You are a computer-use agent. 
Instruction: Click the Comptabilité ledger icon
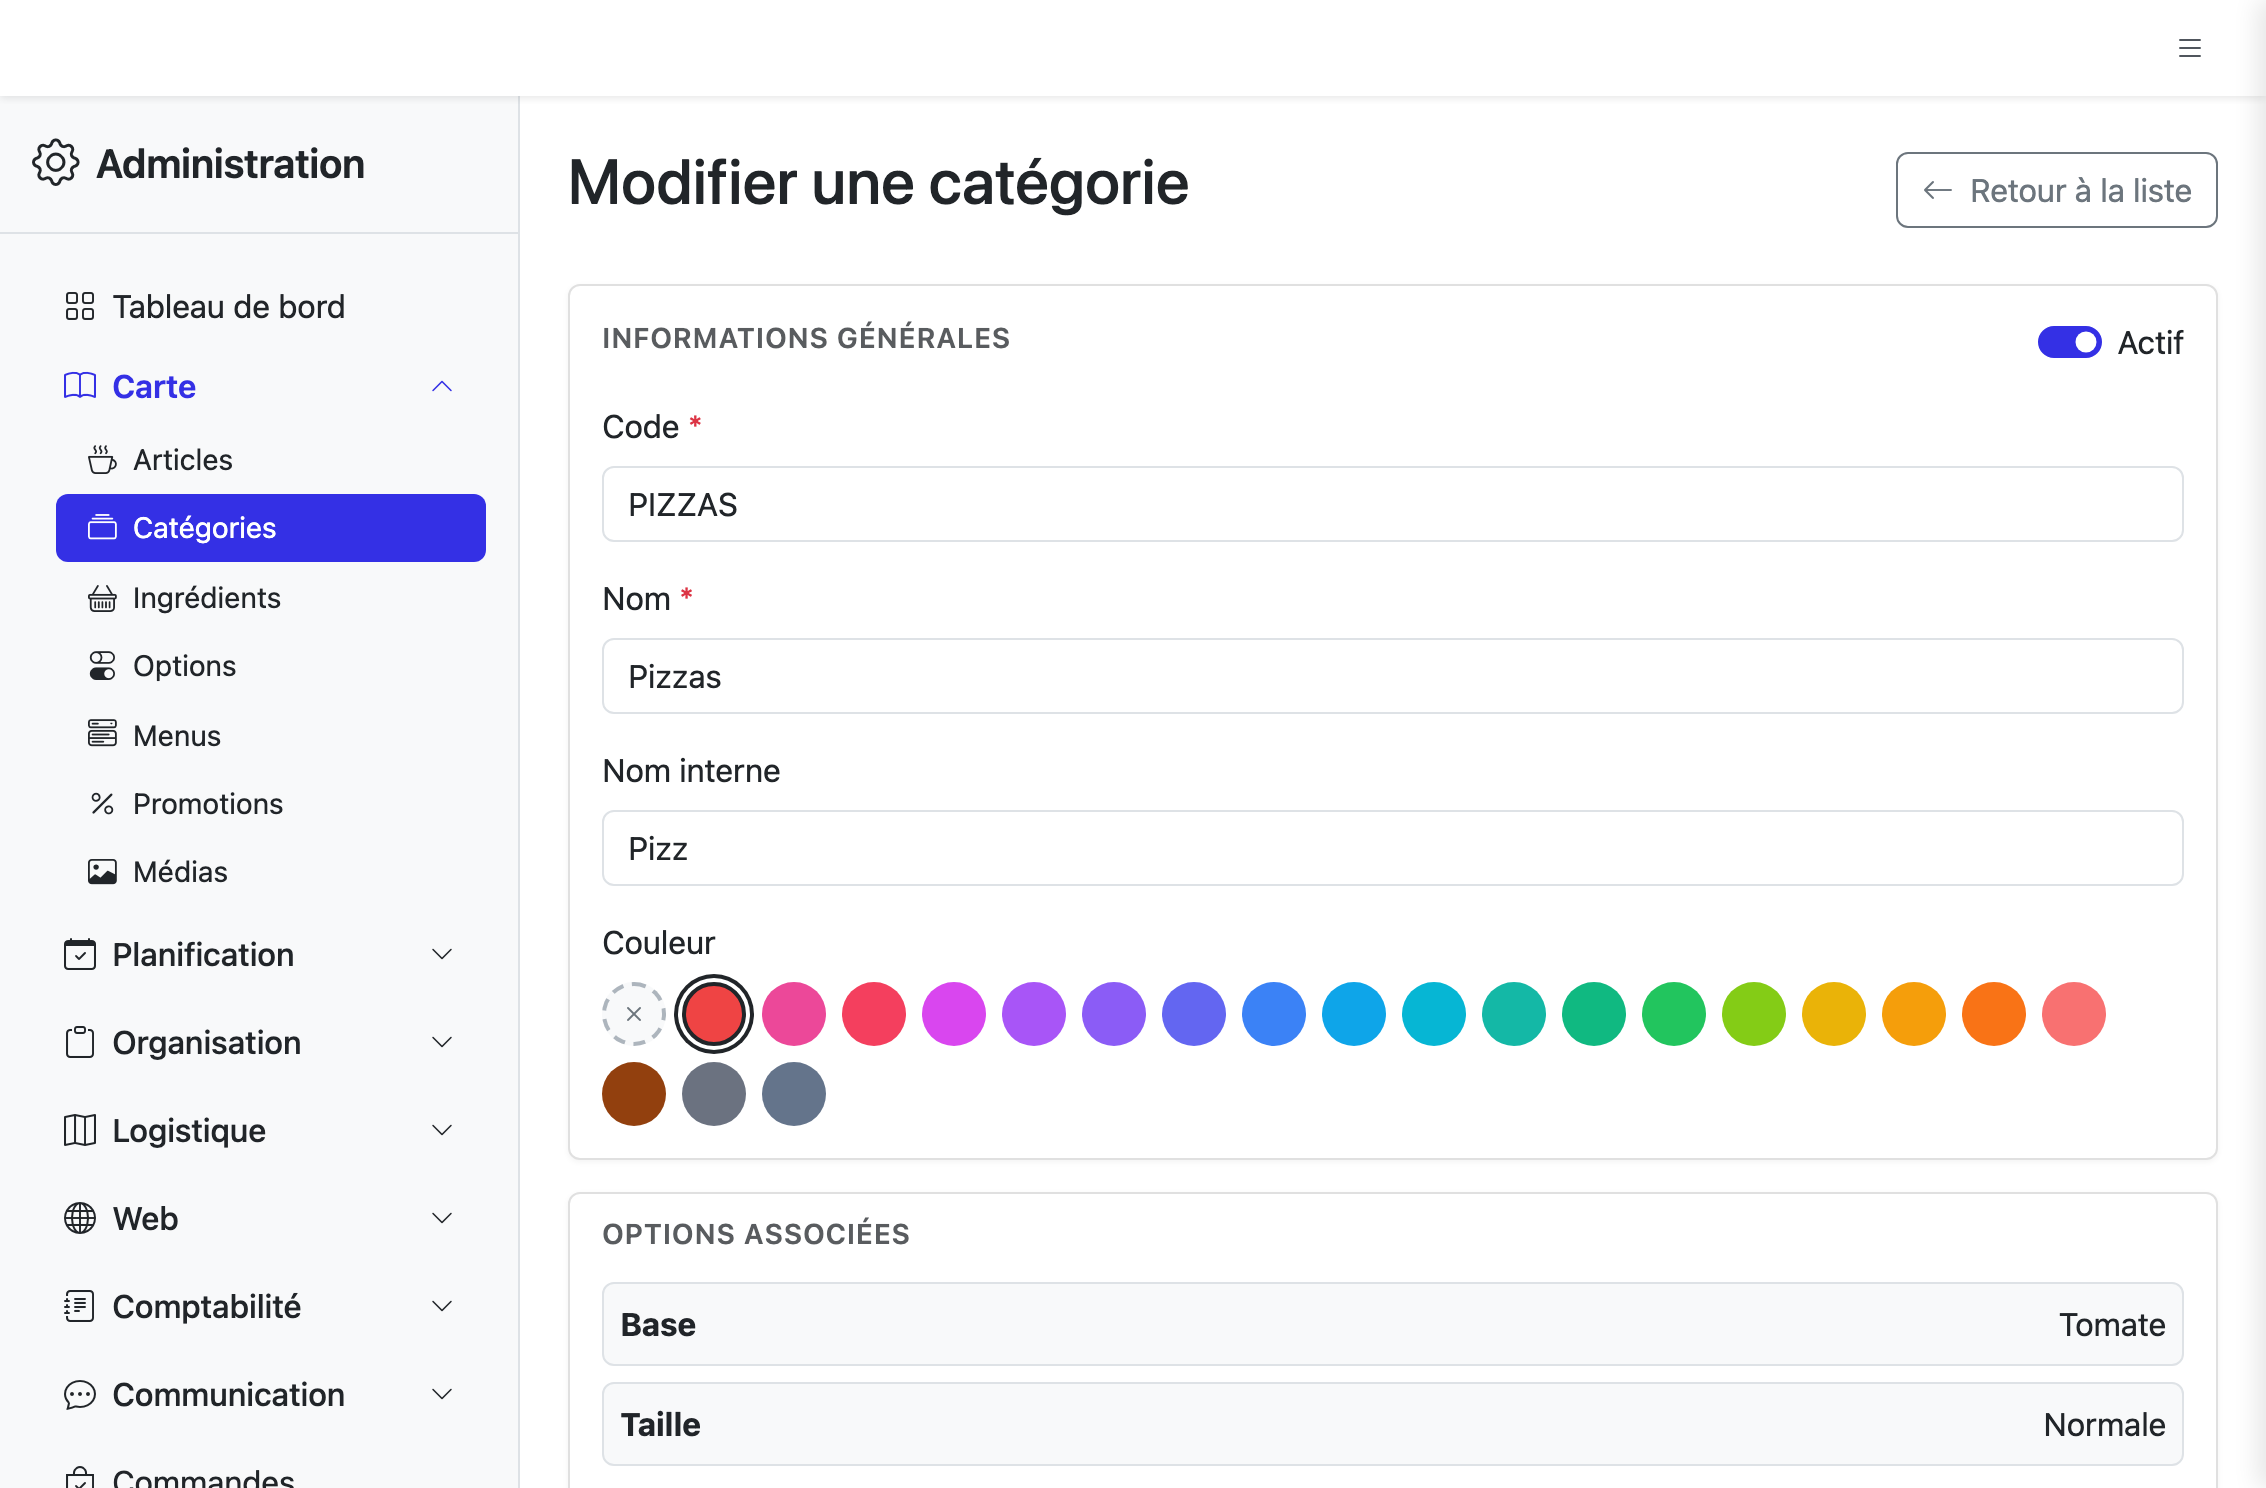80,1306
